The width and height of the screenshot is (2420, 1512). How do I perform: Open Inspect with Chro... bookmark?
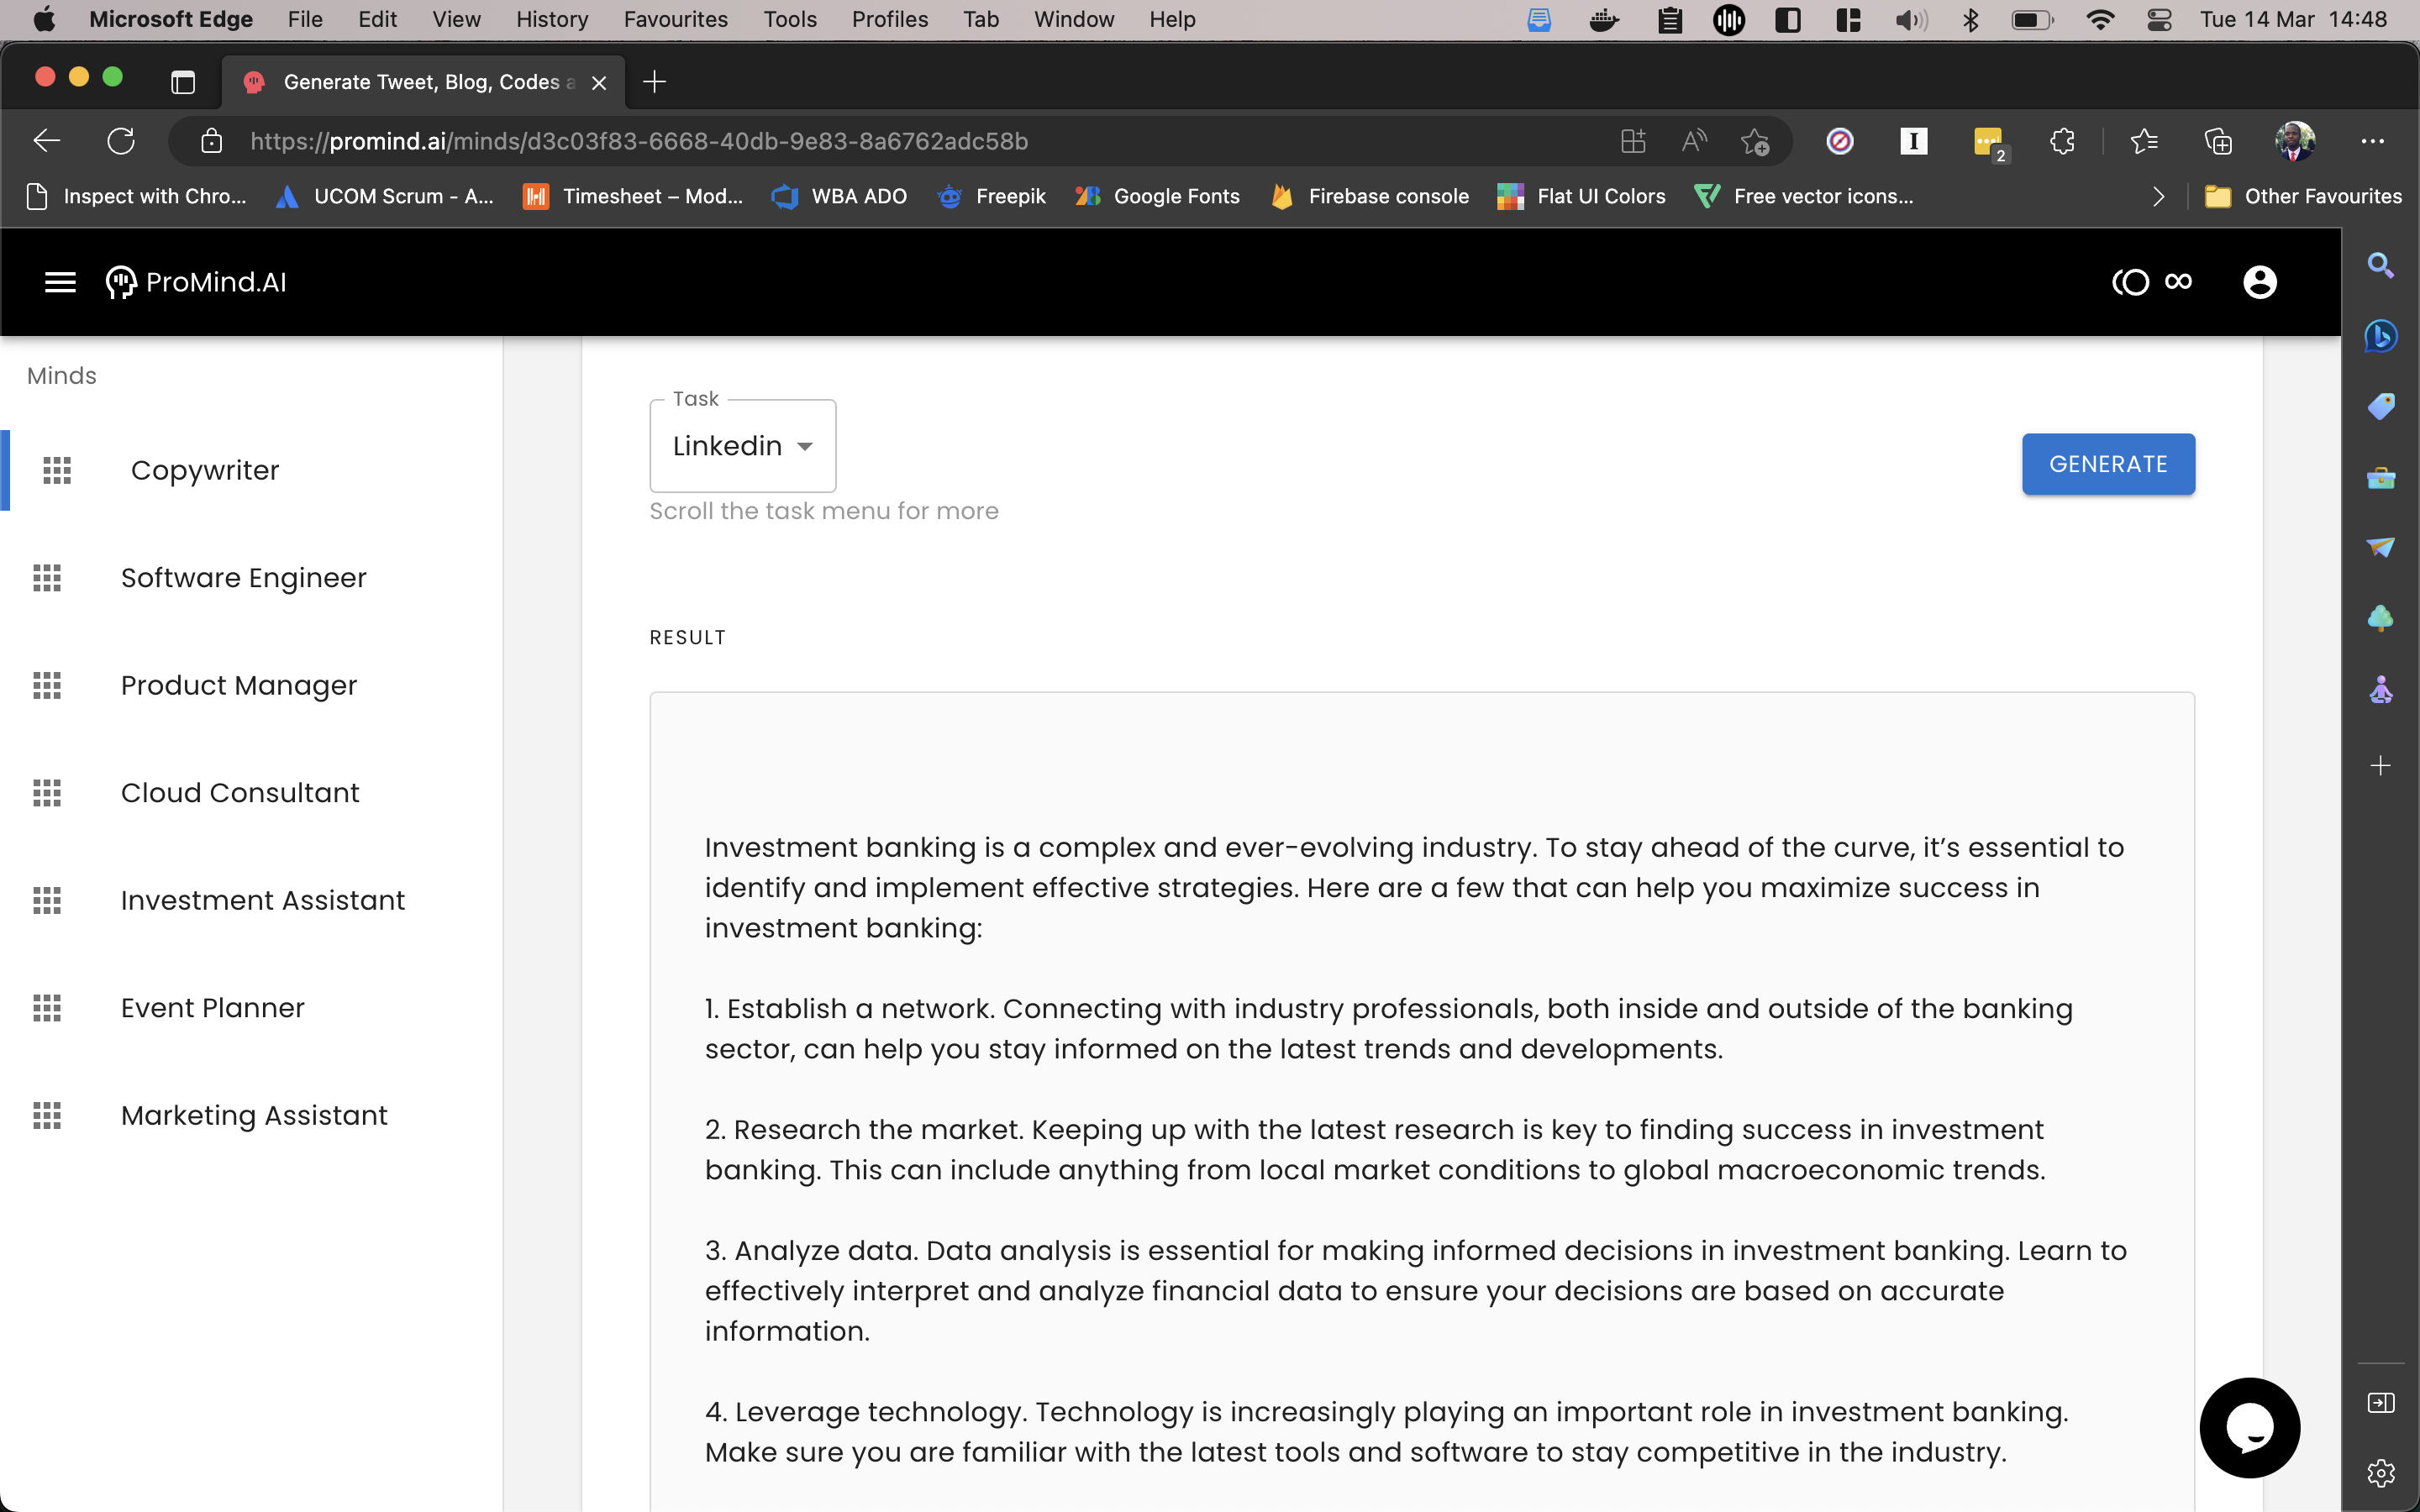[136, 197]
